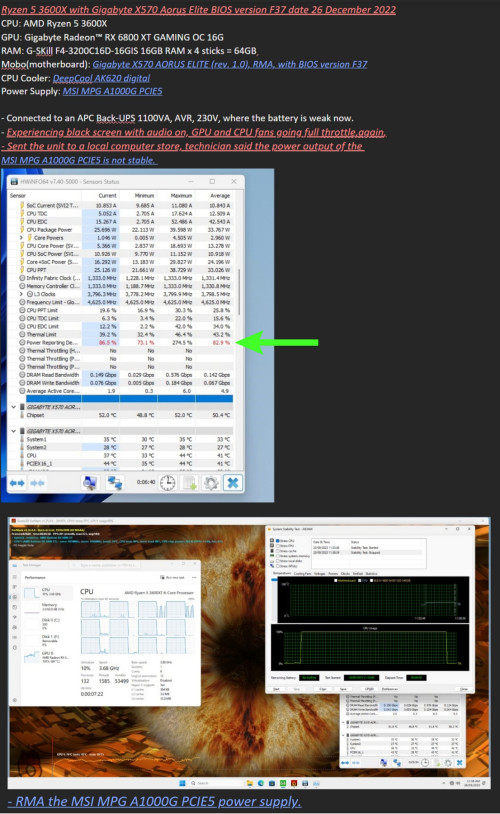
Task: Collapse the GIGABYTE X570 group containing System1
Action: coord(13,431)
